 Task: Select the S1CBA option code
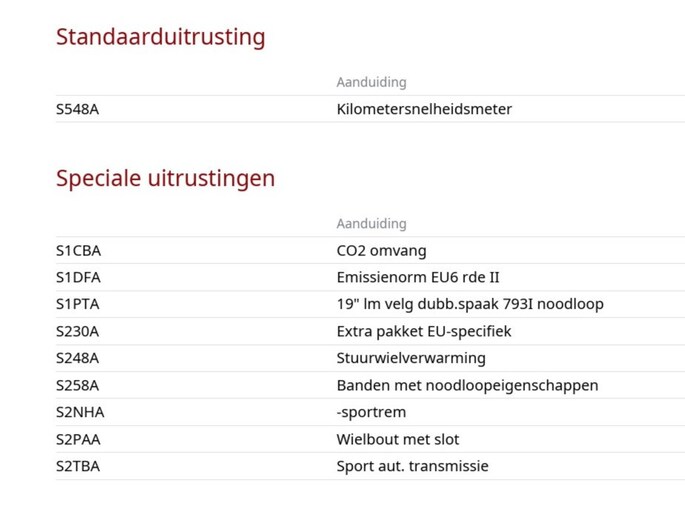click(x=78, y=251)
